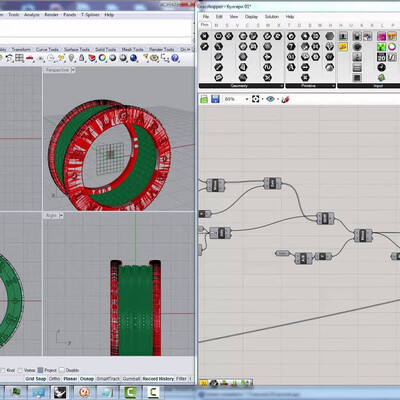The height and width of the screenshot is (400, 400).
Task: Open the dropdown arrow beside zoom extents icon
Action: 262,99
